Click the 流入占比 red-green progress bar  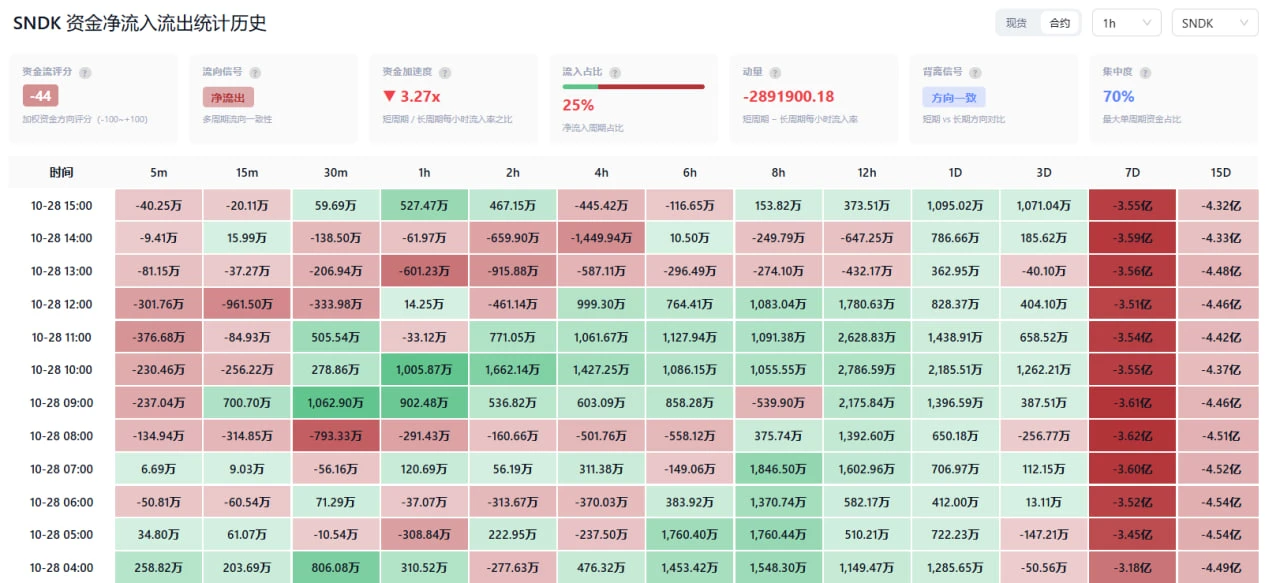[x=633, y=87]
